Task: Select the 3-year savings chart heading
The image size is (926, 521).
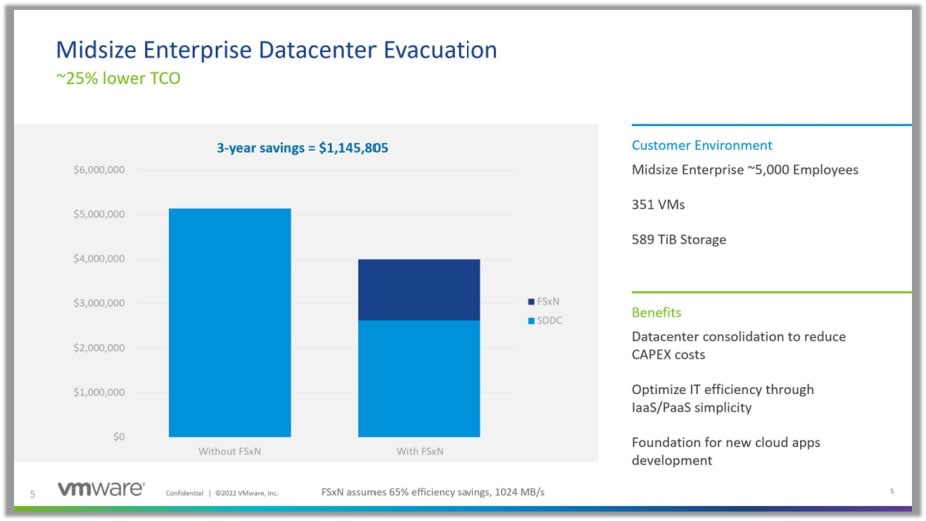Action: pyautogui.click(x=302, y=148)
